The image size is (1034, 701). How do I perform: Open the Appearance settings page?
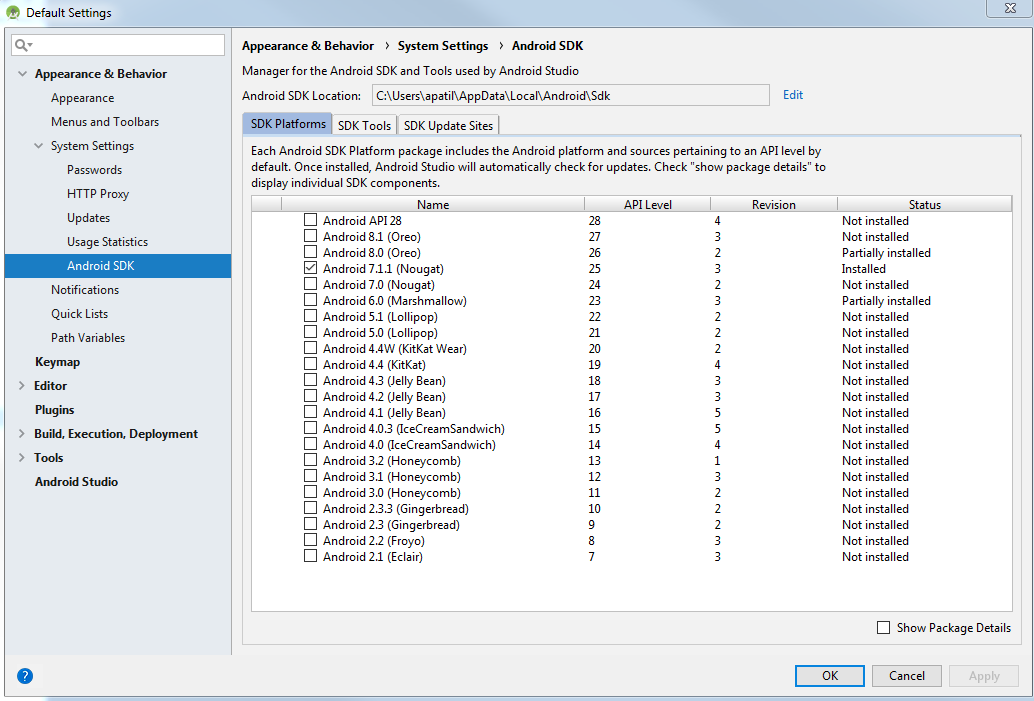coord(82,98)
